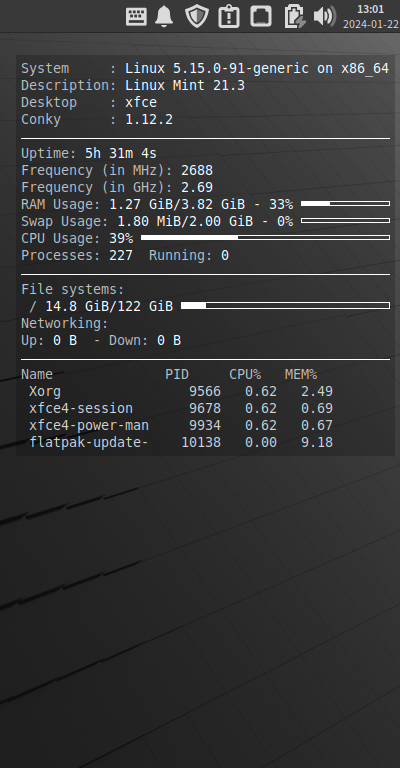The width and height of the screenshot is (400, 768).
Task: Open the shield Update Manager icon
Action: pos(197,16)
